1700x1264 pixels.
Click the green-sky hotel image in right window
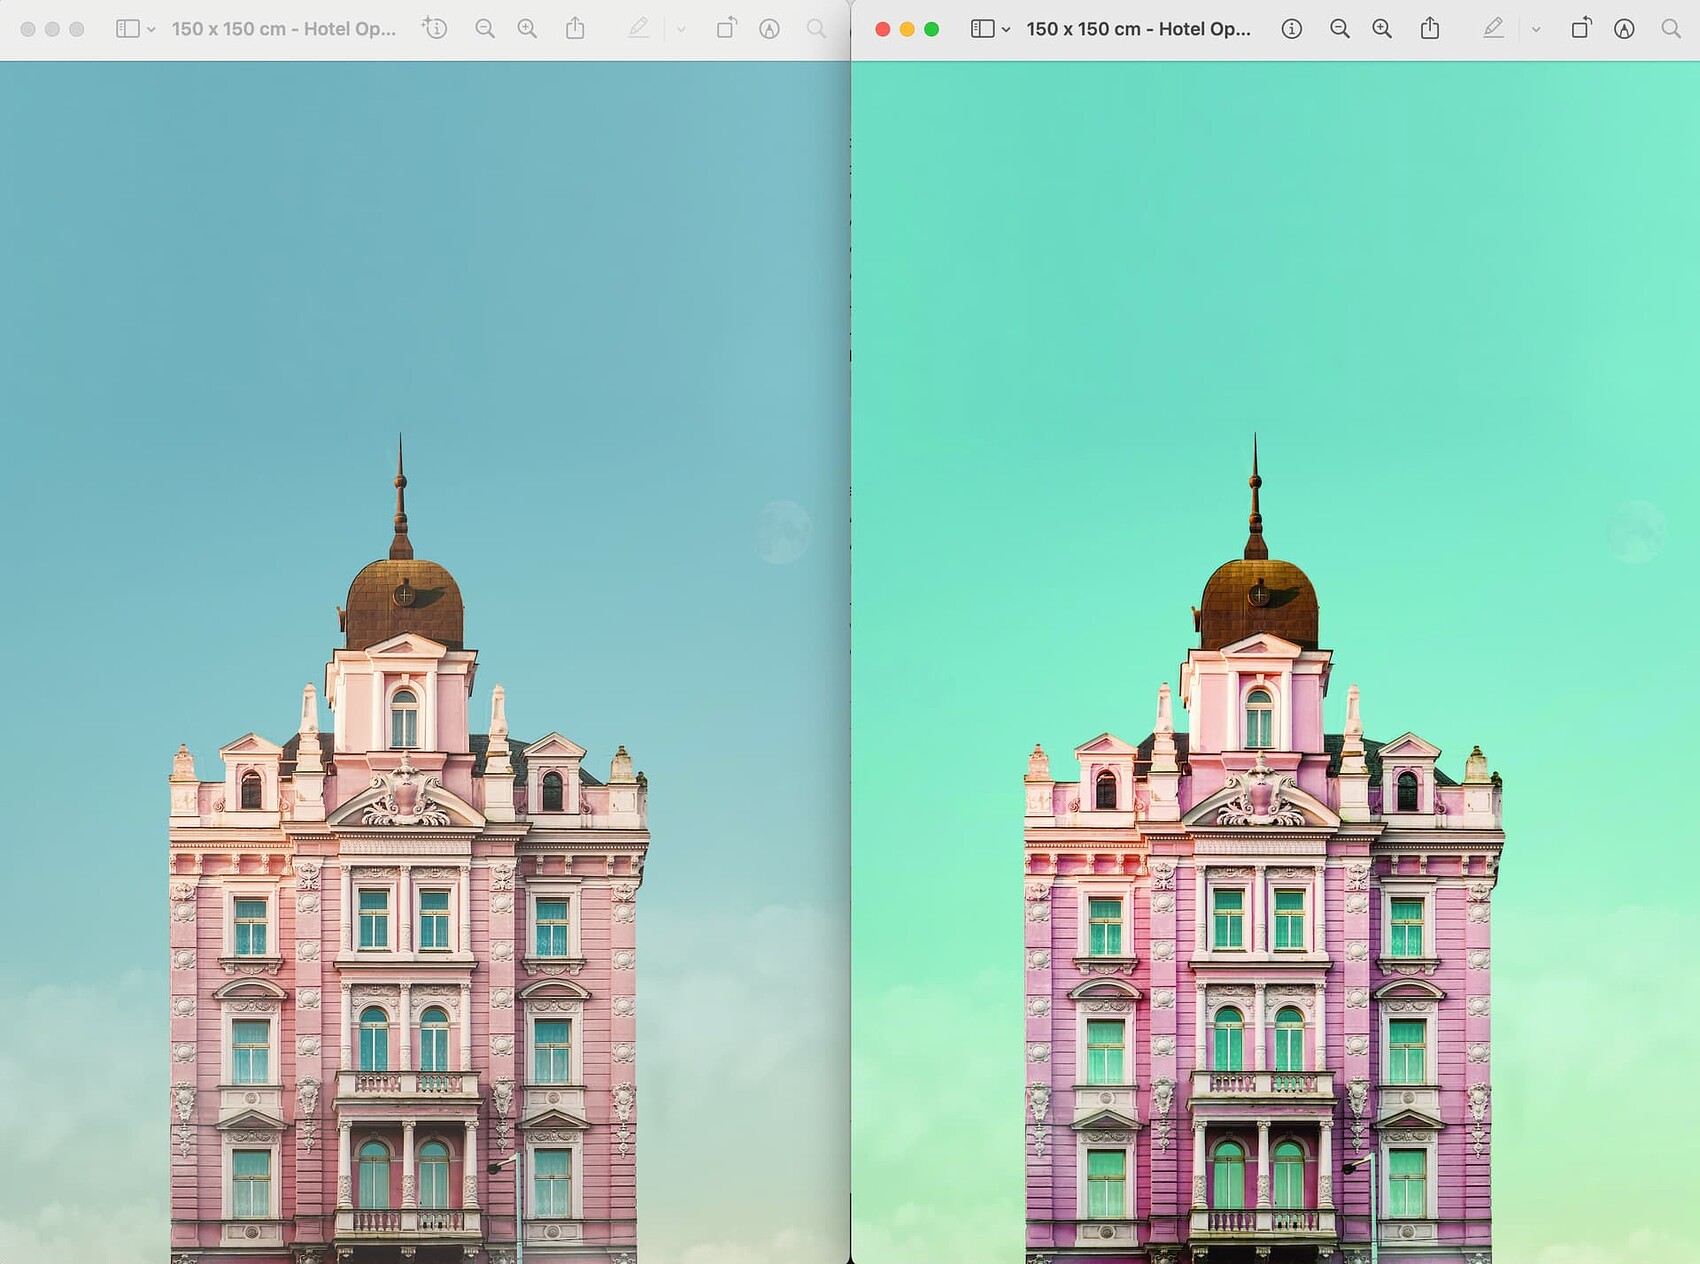point(1276,662)
